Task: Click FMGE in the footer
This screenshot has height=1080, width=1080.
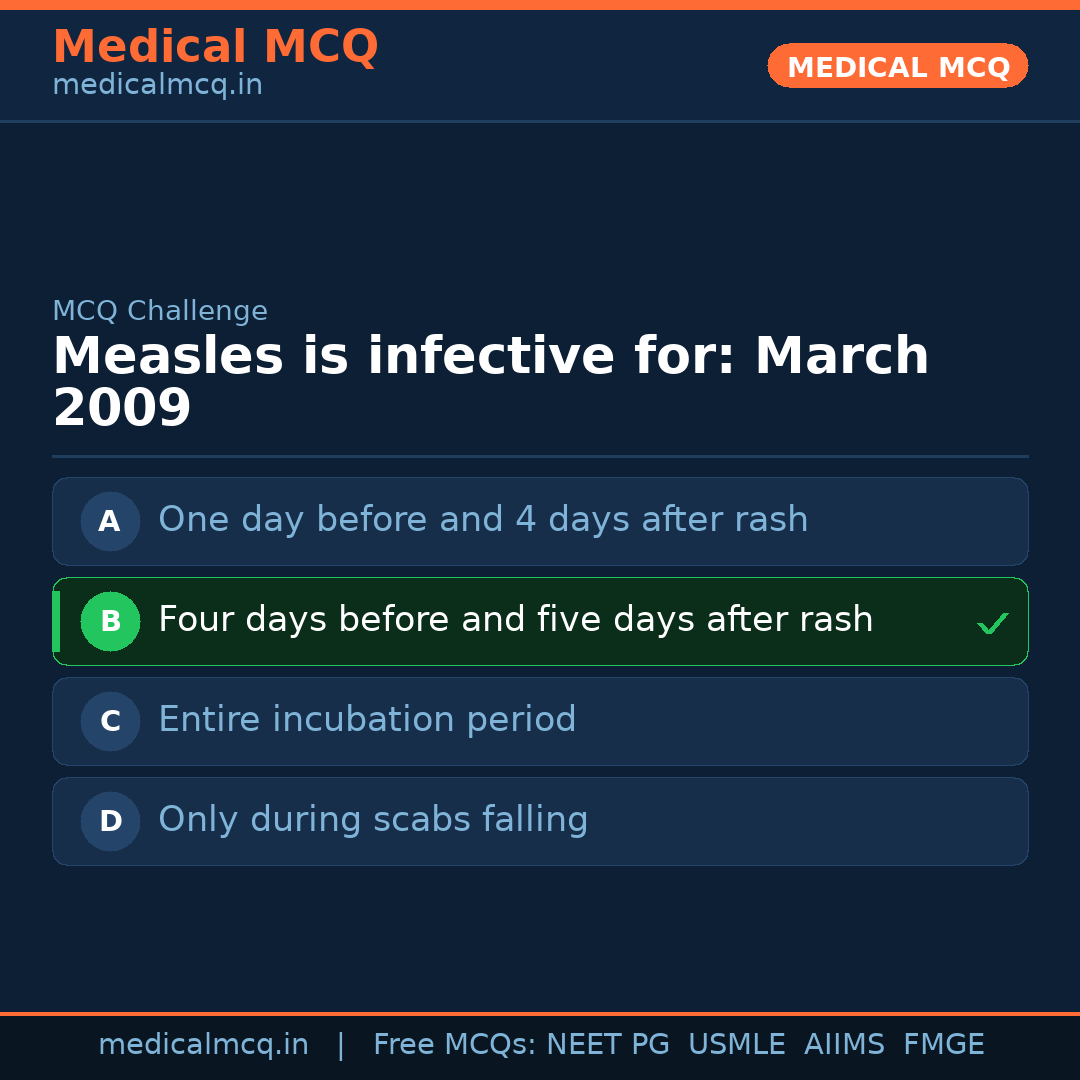Action: click(943, 1045)
